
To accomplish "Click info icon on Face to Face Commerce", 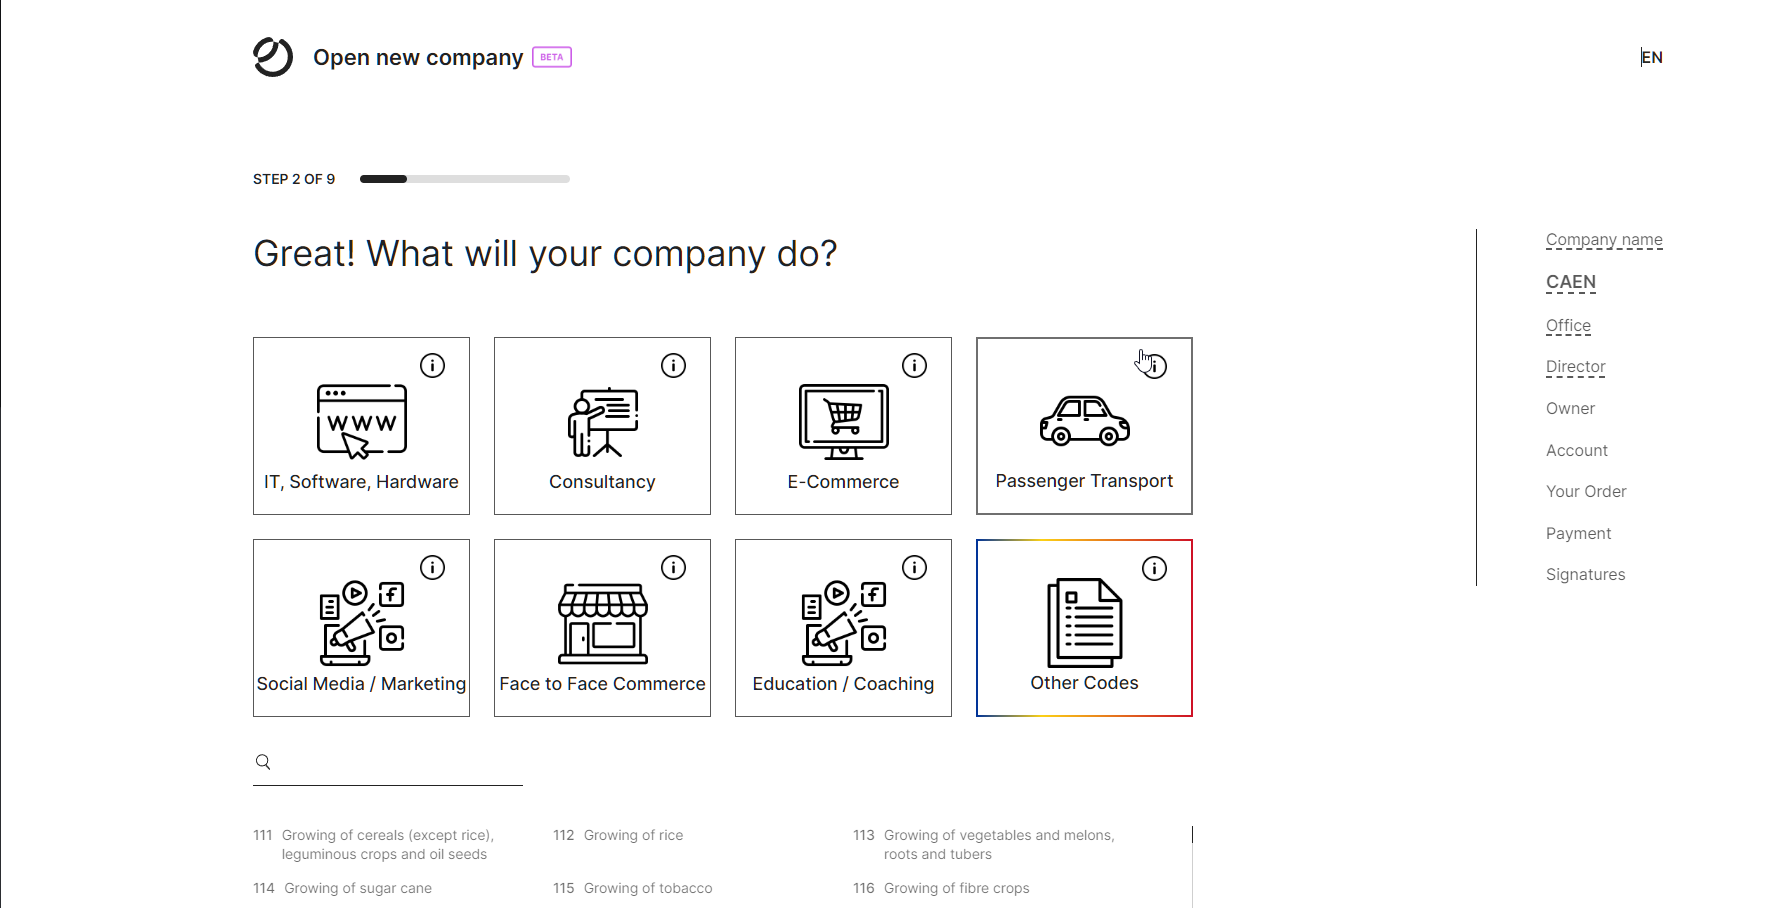I will (x=673, y=568).
